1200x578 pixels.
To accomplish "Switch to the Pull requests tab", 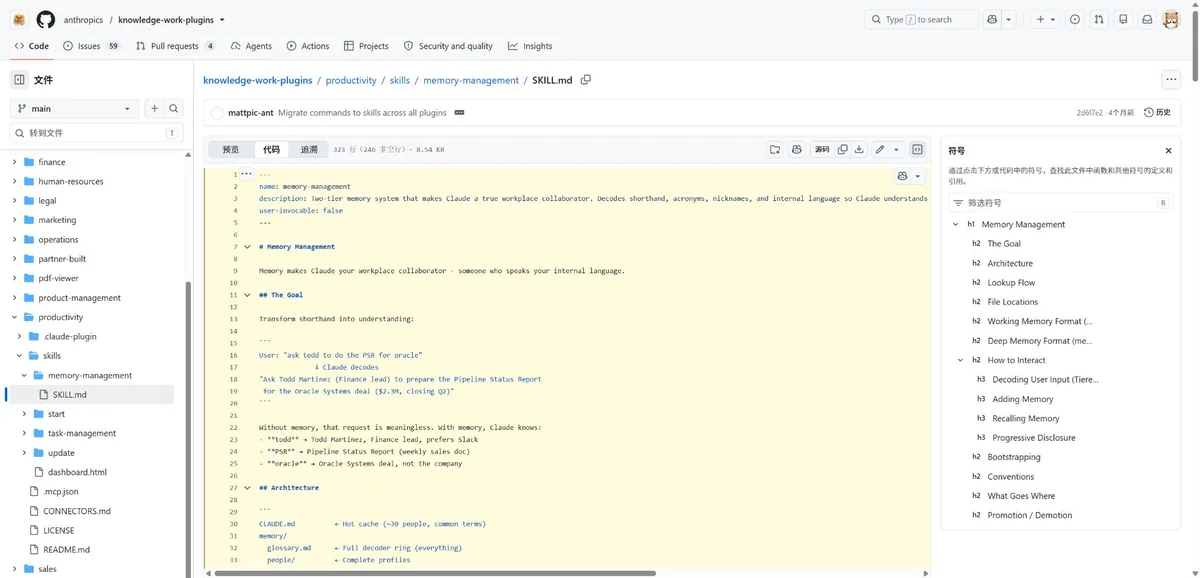I will 176,46.
